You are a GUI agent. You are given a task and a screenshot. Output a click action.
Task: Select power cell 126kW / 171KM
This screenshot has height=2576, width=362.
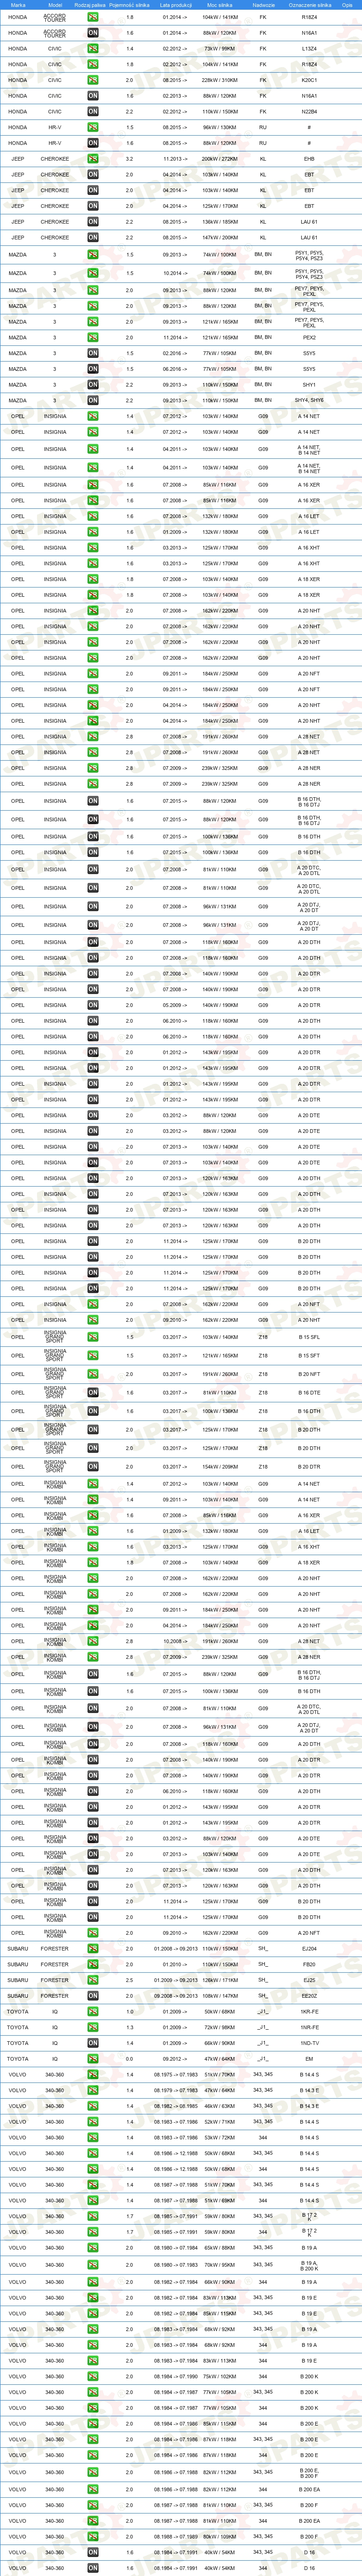pyautogui.click(x=219, y=1980)
